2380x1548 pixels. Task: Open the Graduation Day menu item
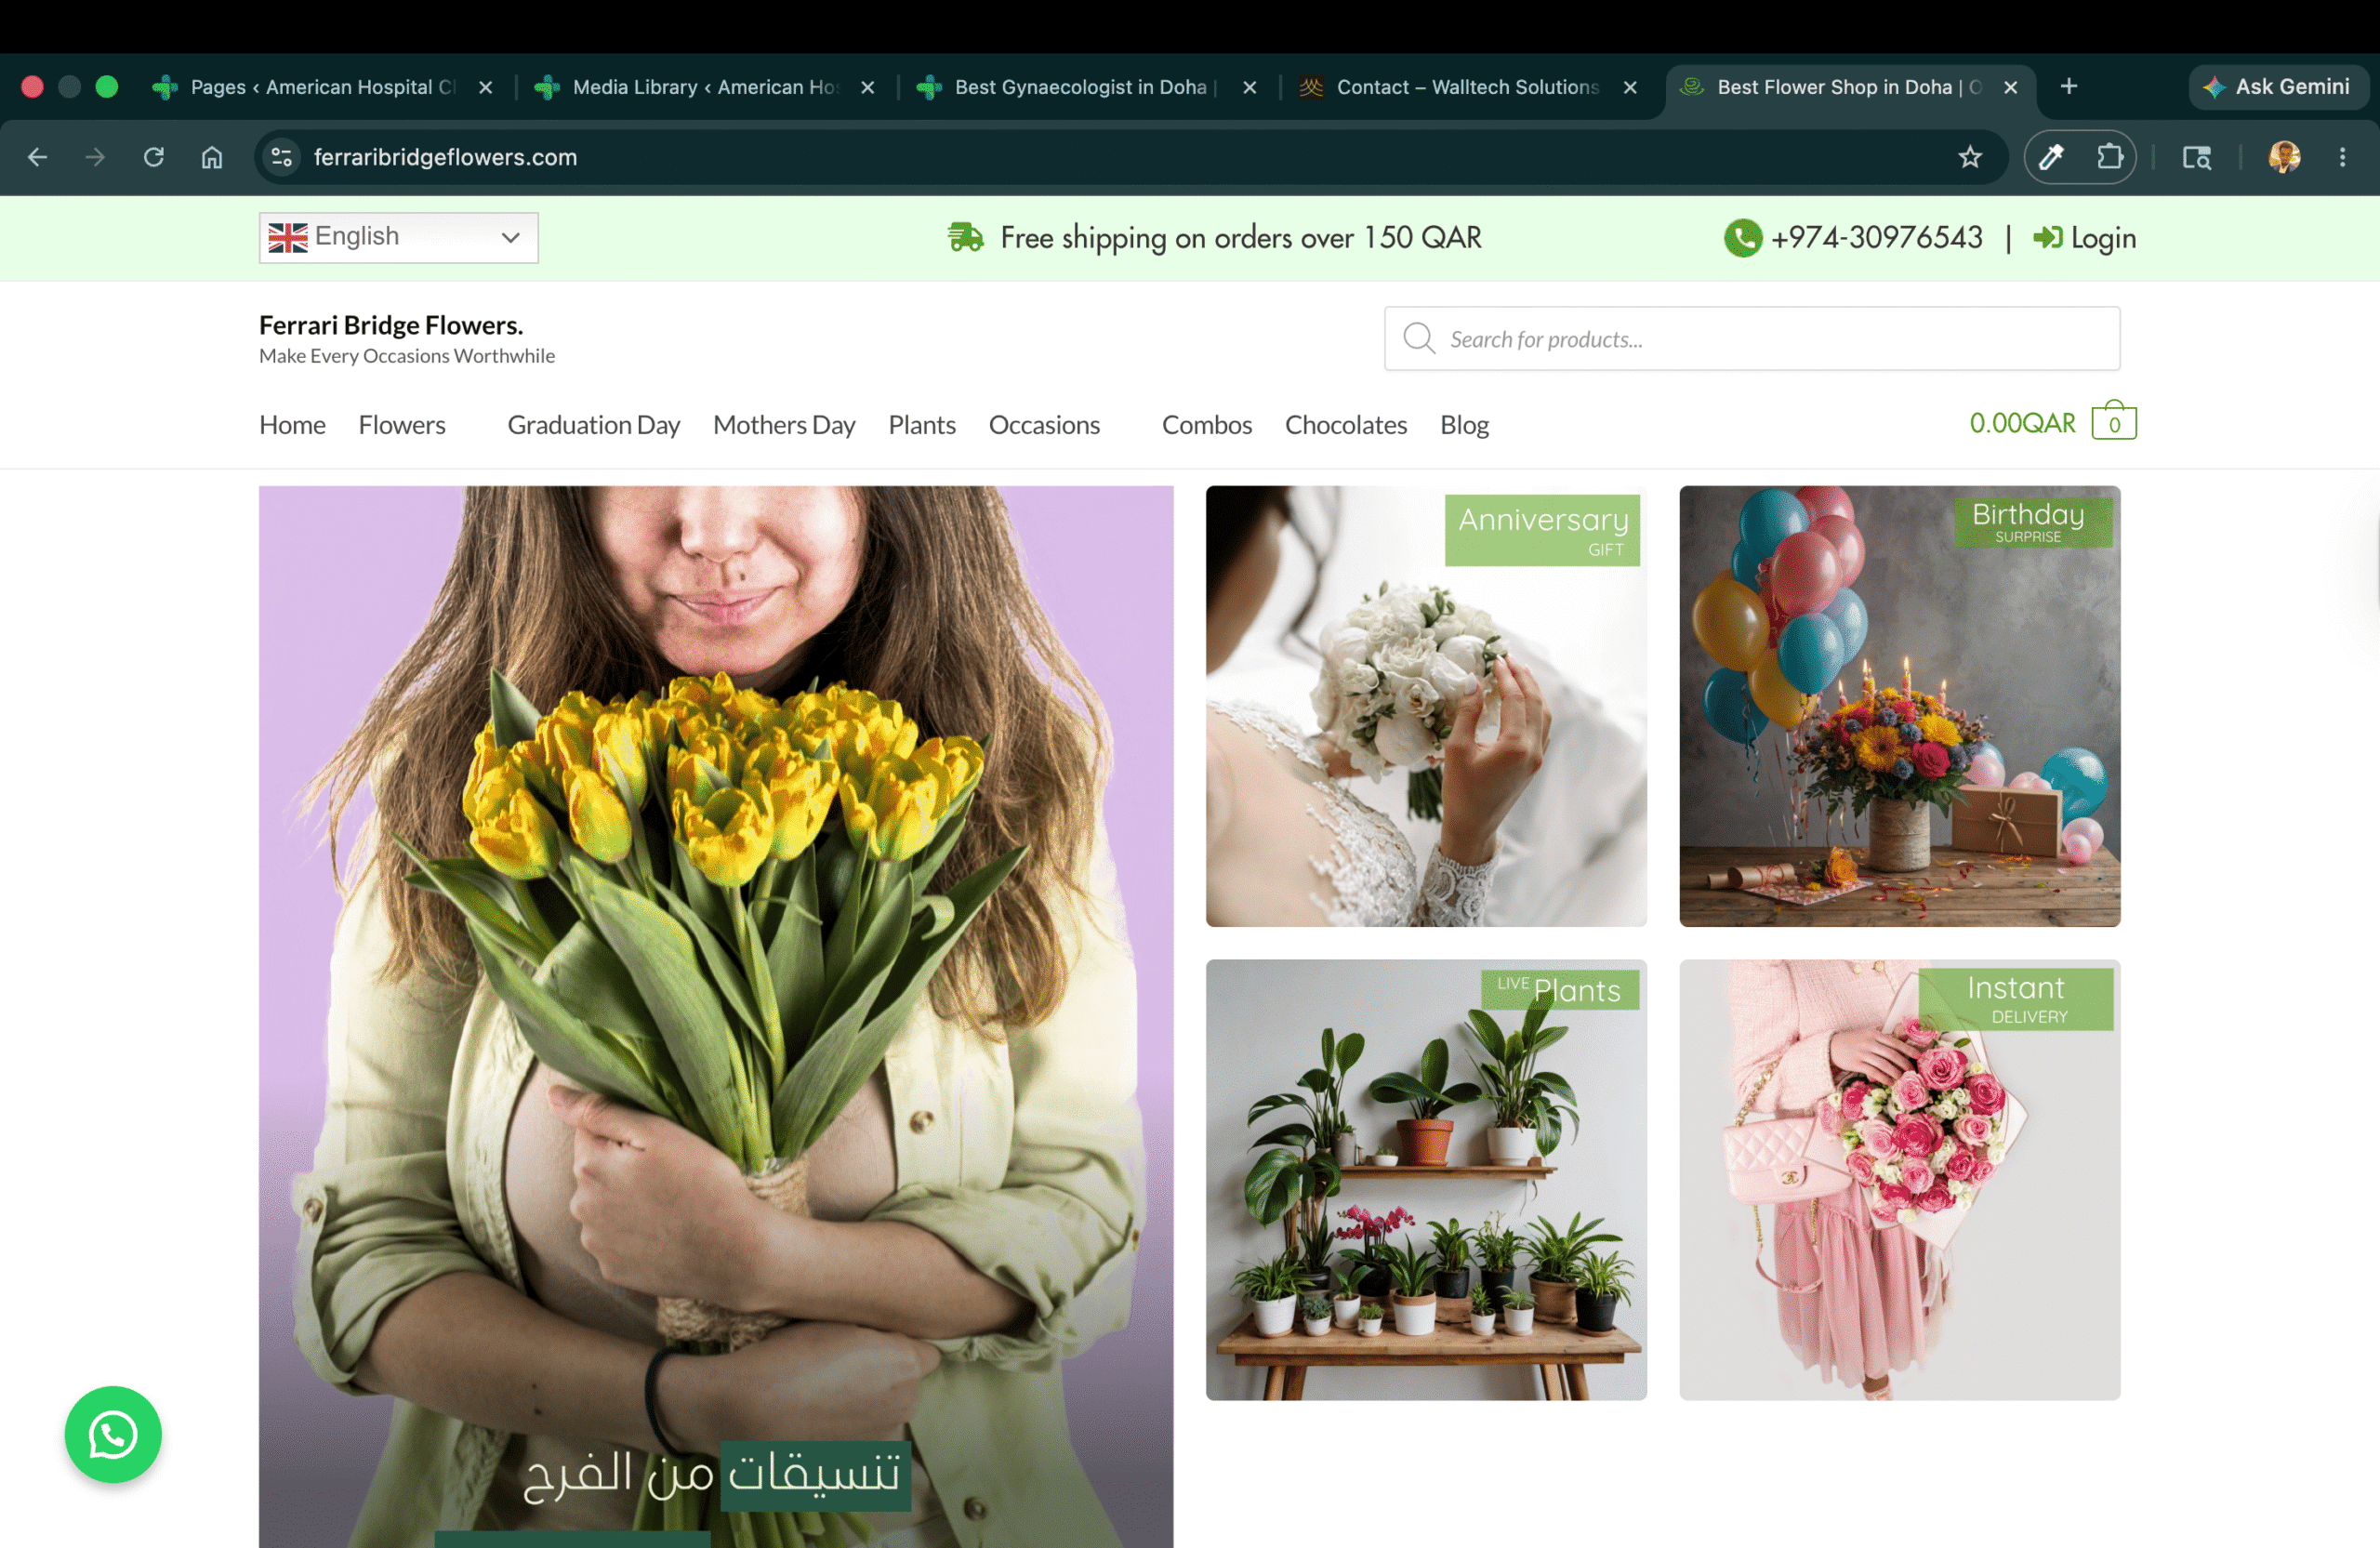(x=593, y=425)
